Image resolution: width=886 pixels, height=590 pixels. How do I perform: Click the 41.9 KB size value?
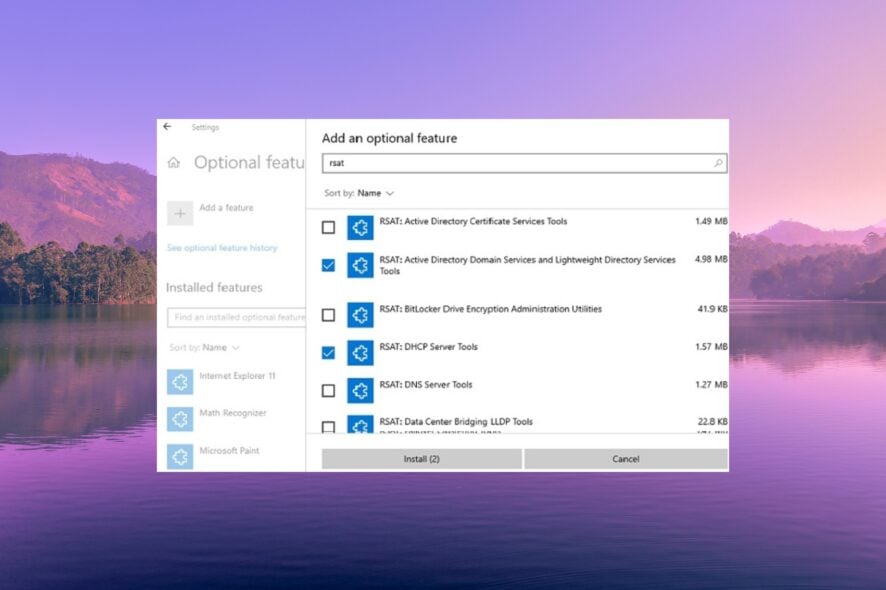713,309
